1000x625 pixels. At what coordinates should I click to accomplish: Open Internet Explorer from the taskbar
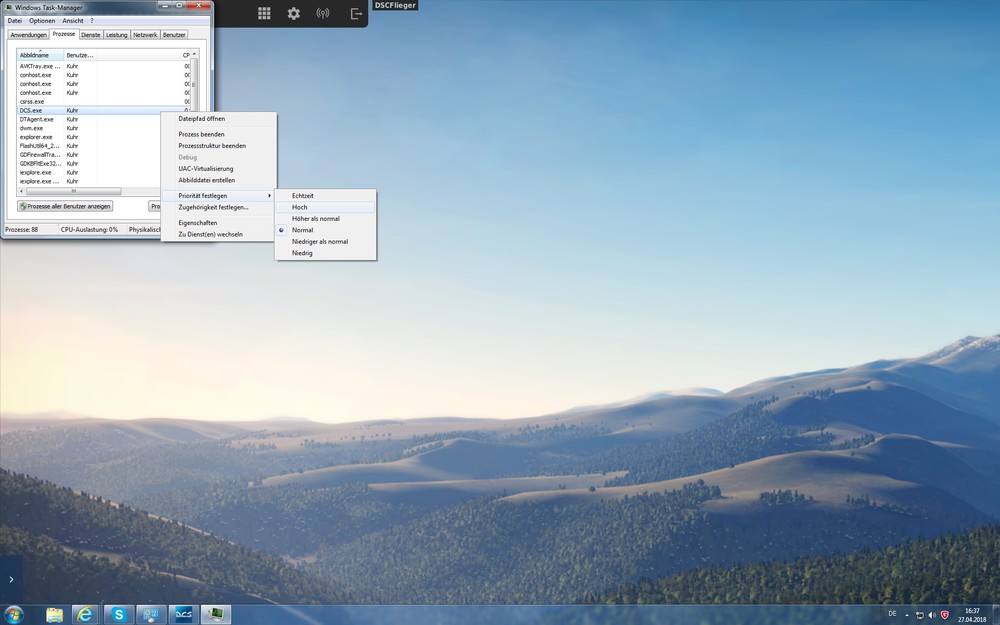pos(85,614)
